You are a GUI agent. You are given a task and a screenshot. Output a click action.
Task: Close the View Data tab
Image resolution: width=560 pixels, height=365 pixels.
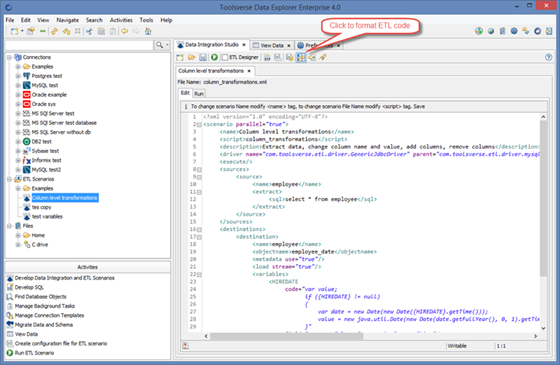pyautogui.click(x=289, y=45)
